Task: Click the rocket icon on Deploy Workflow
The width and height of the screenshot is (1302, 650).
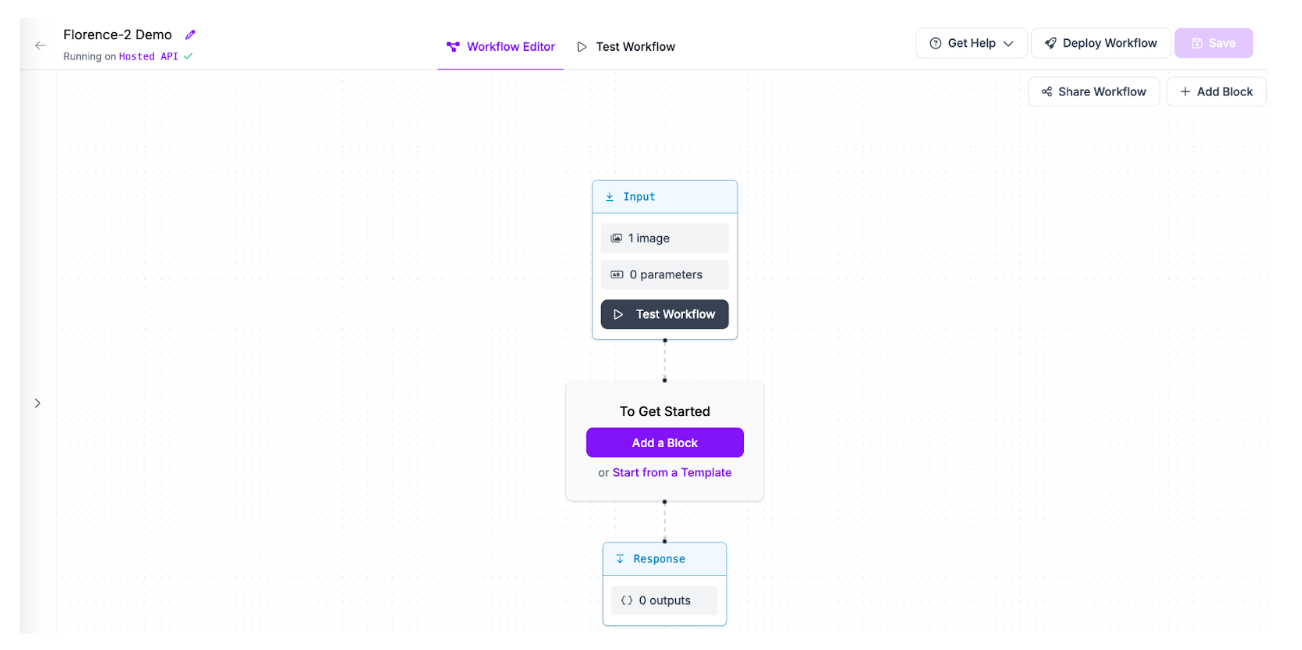Action: pos(1050,43)
